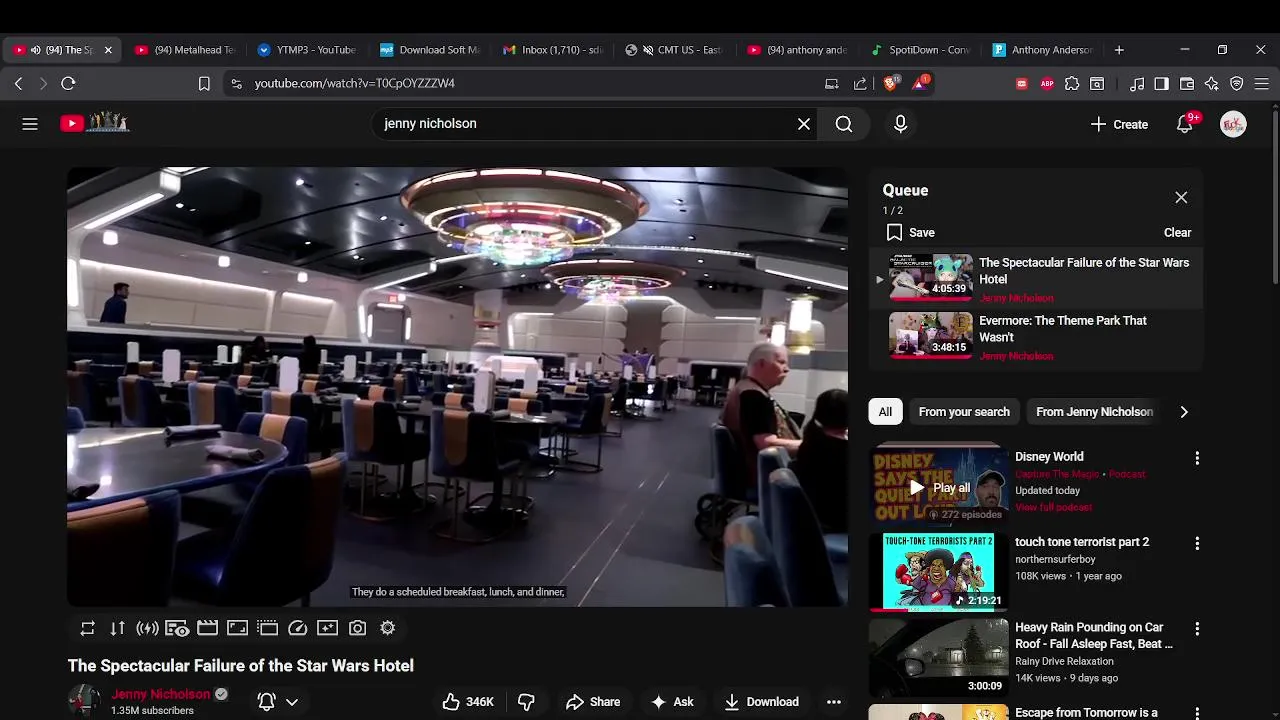Select the All filter chip
The width and height of the screenshot is (1280, 720).
tap(885, 412)
